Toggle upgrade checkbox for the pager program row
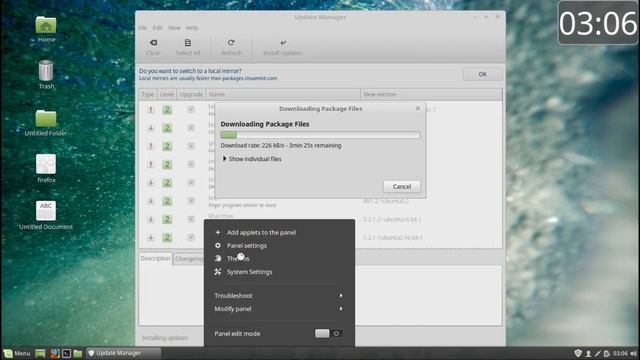The height and width of the screenshot is (360, 640). coord(191,201)
